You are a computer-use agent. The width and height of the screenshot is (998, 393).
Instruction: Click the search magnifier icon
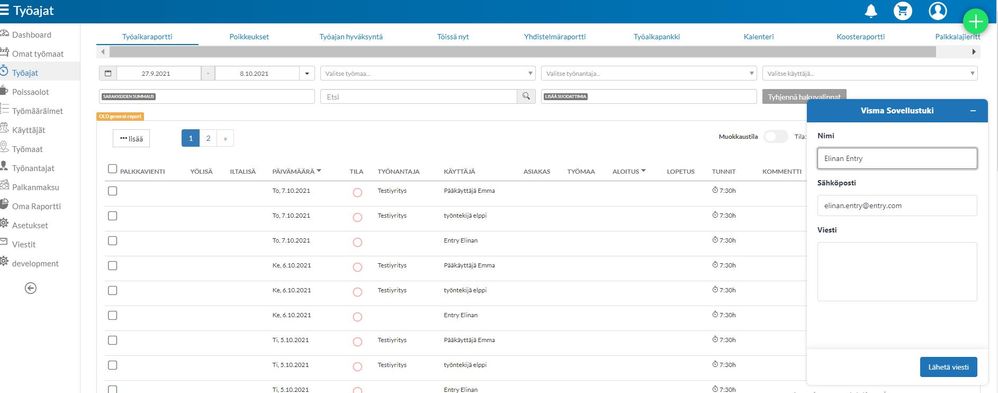526,96
